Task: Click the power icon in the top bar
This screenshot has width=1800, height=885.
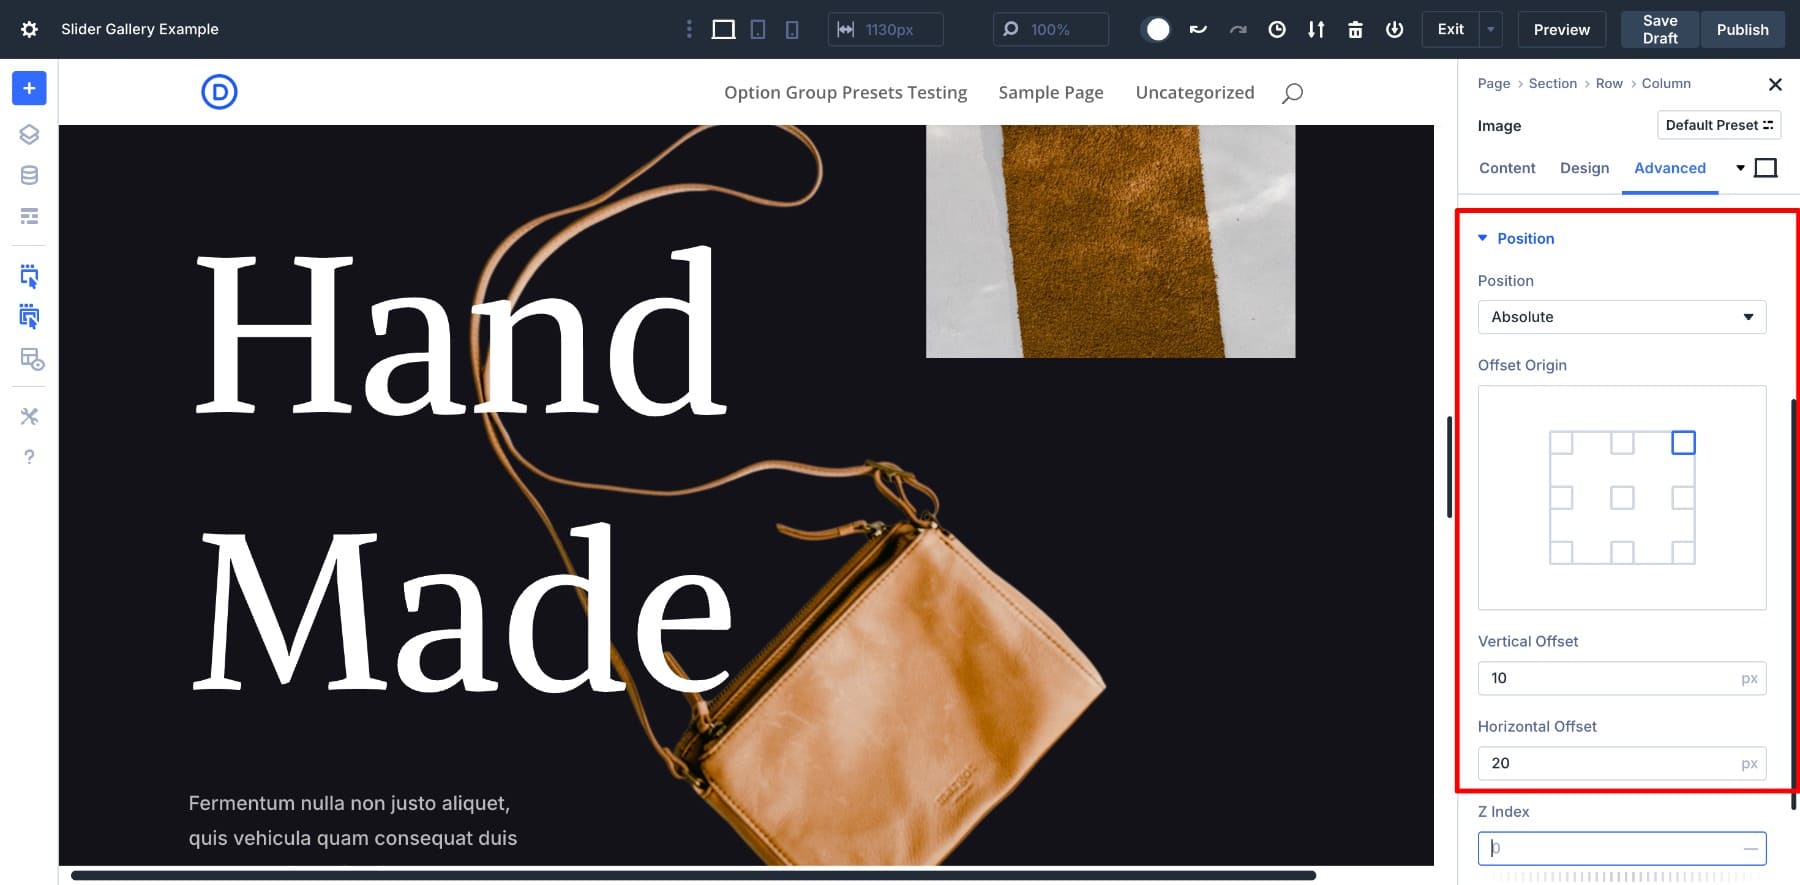Action: click(x=1394, y=29)
